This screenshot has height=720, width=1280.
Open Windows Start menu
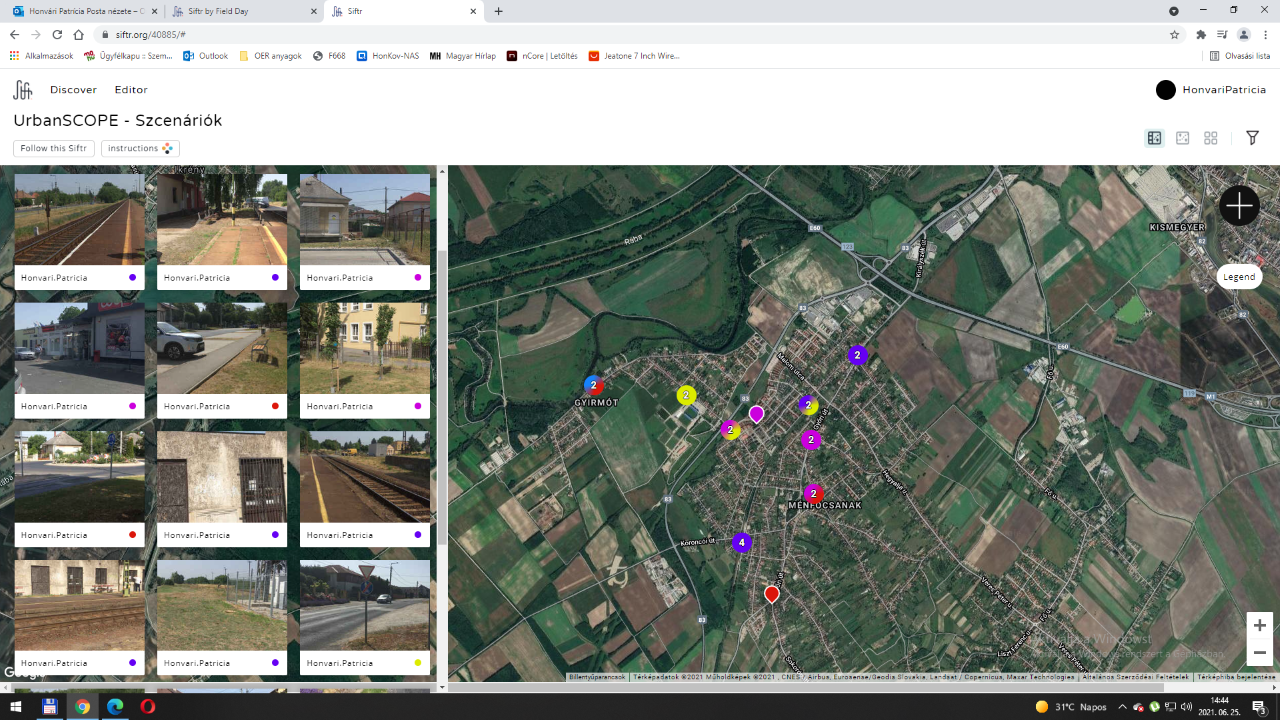coord(16,706)
